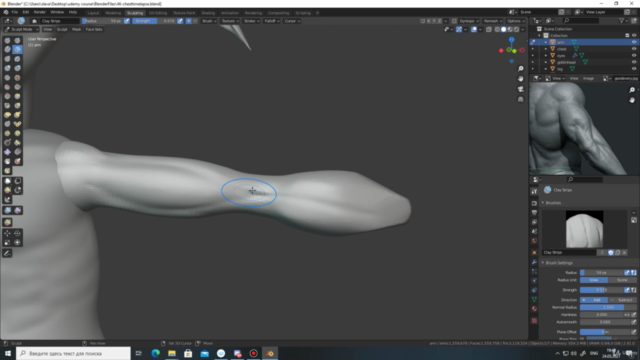640x360 pixels.
Task: Open the Falloff dropdown in header
Action: coord(271,21)
